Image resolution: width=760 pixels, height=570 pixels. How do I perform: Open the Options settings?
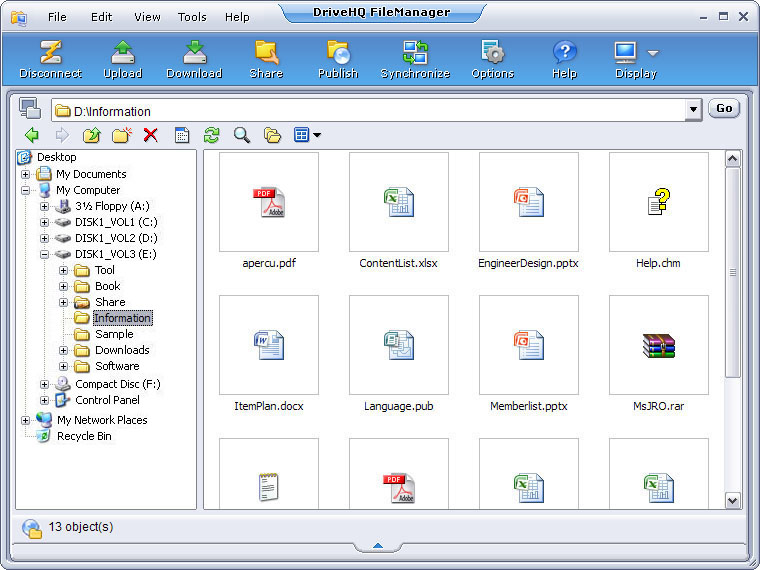pos(492,52)
